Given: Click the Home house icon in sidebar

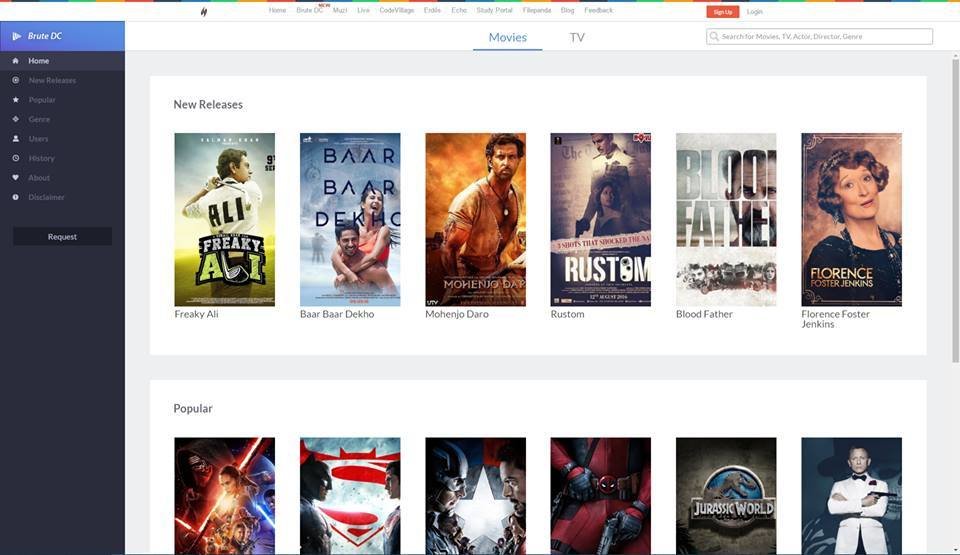Looking at the screenshot, I should 15,61.
